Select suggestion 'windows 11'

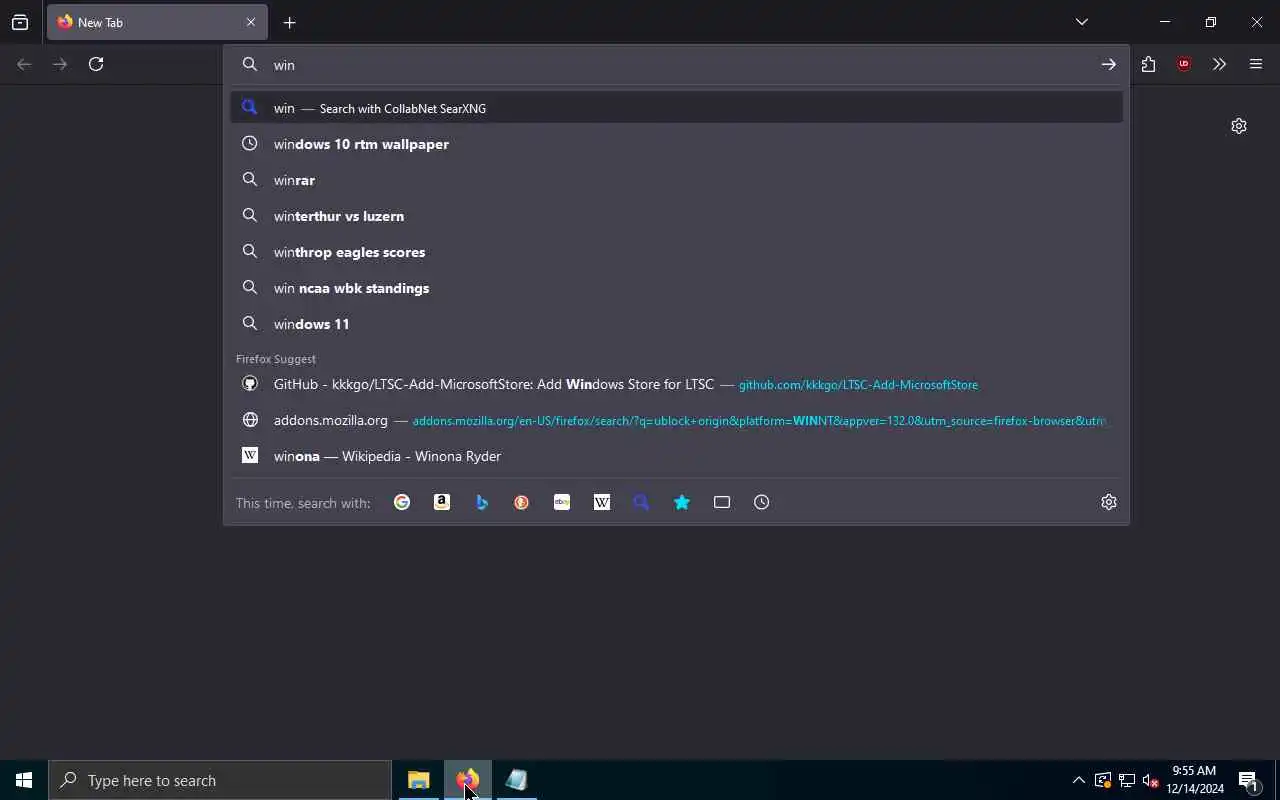676,324
